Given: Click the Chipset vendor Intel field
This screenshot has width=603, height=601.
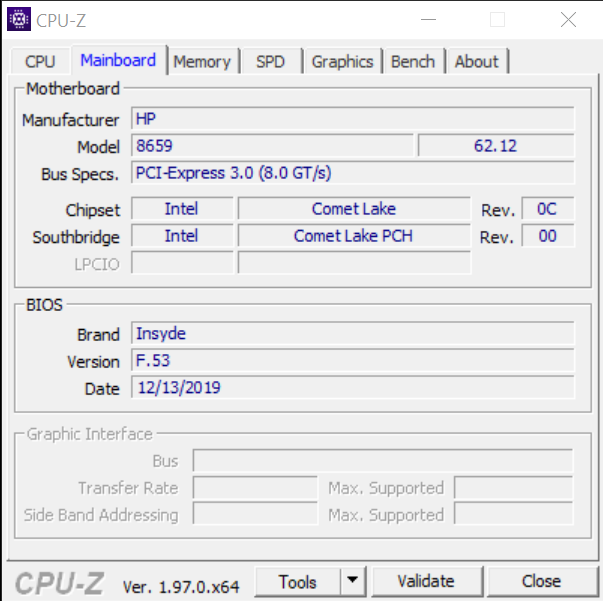Looking at the screenshot, I should (182, 209).
